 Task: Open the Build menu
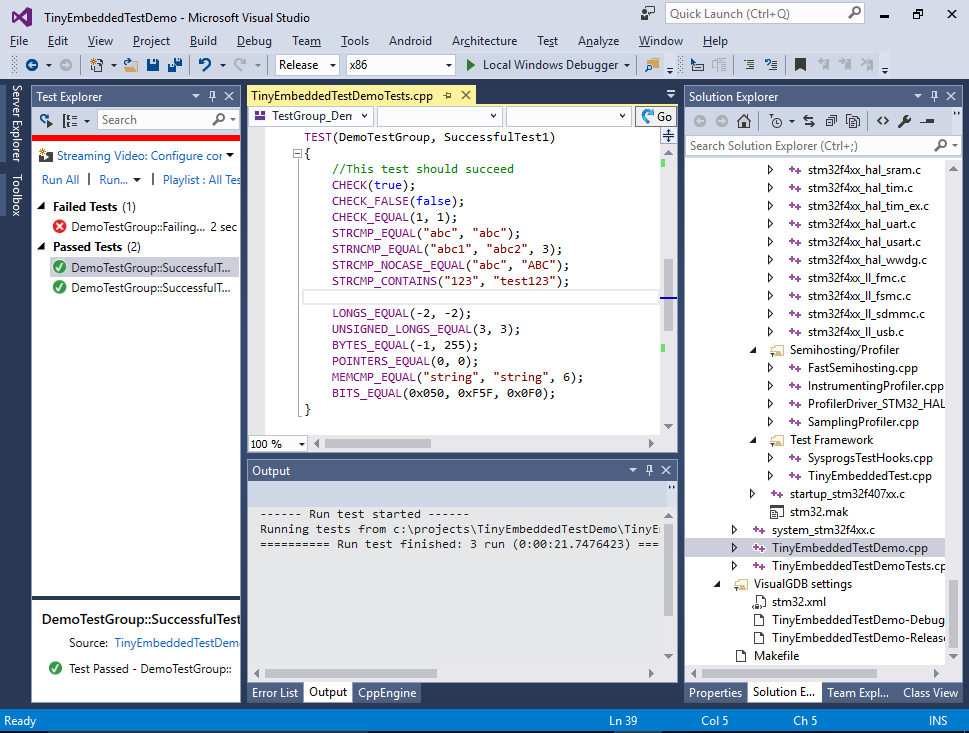pos(203,41)
